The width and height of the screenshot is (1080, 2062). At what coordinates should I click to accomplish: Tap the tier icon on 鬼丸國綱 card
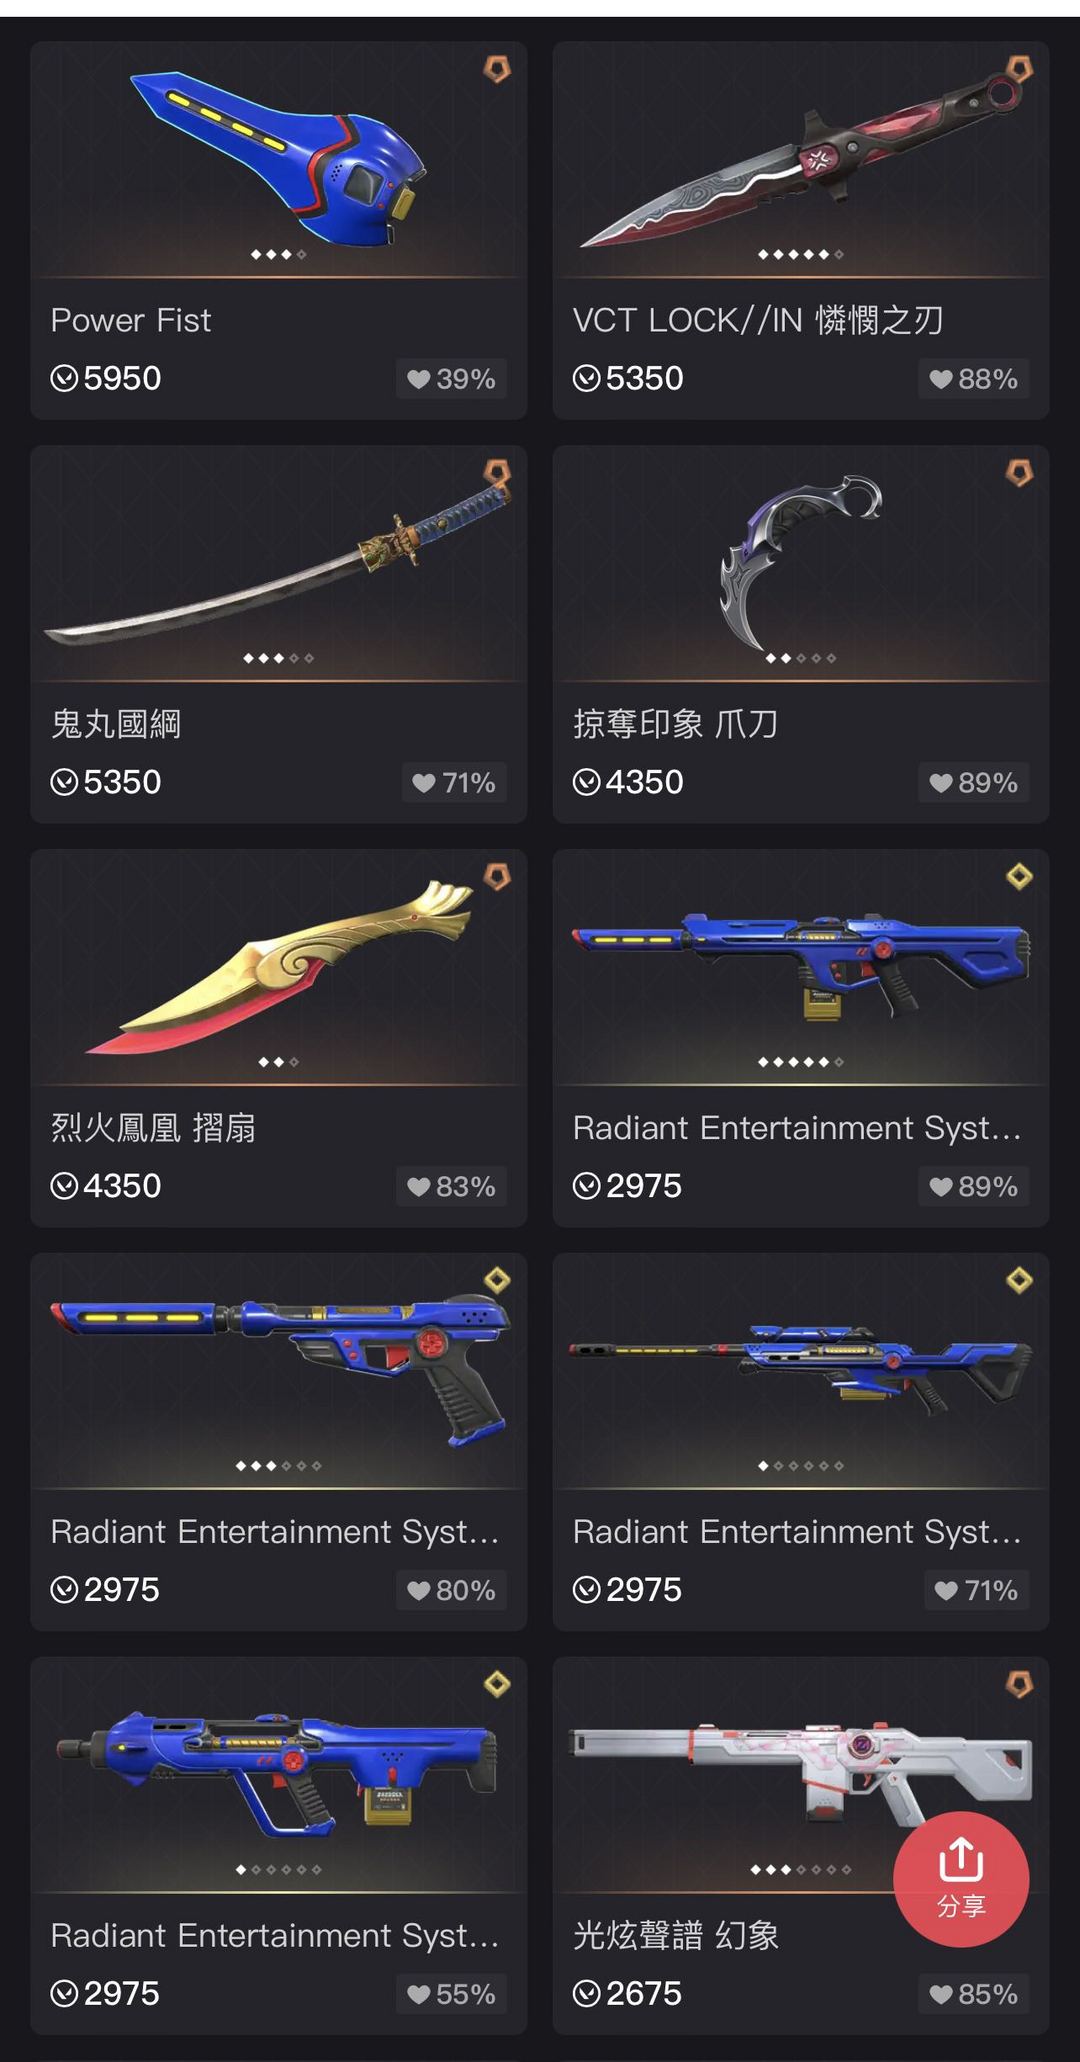point(497,473)
